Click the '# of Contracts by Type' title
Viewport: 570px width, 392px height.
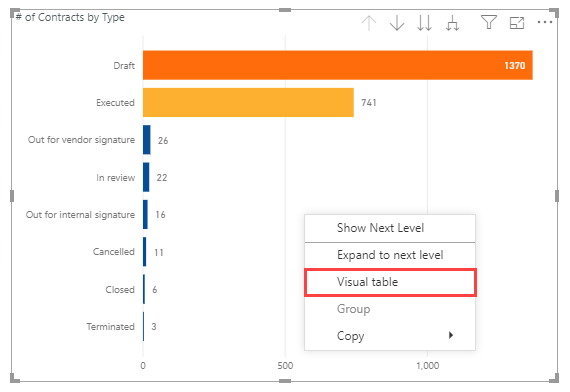70,17
